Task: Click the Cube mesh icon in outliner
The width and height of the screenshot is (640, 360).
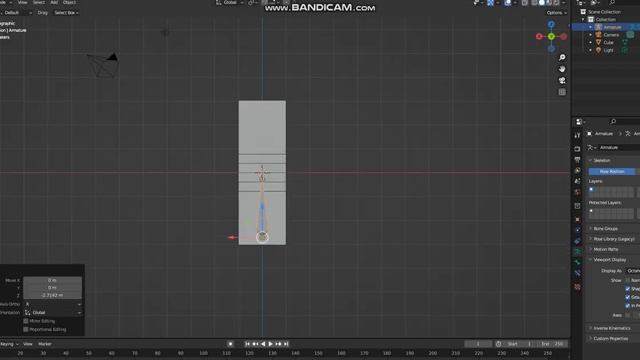Action: coord(598,42)
